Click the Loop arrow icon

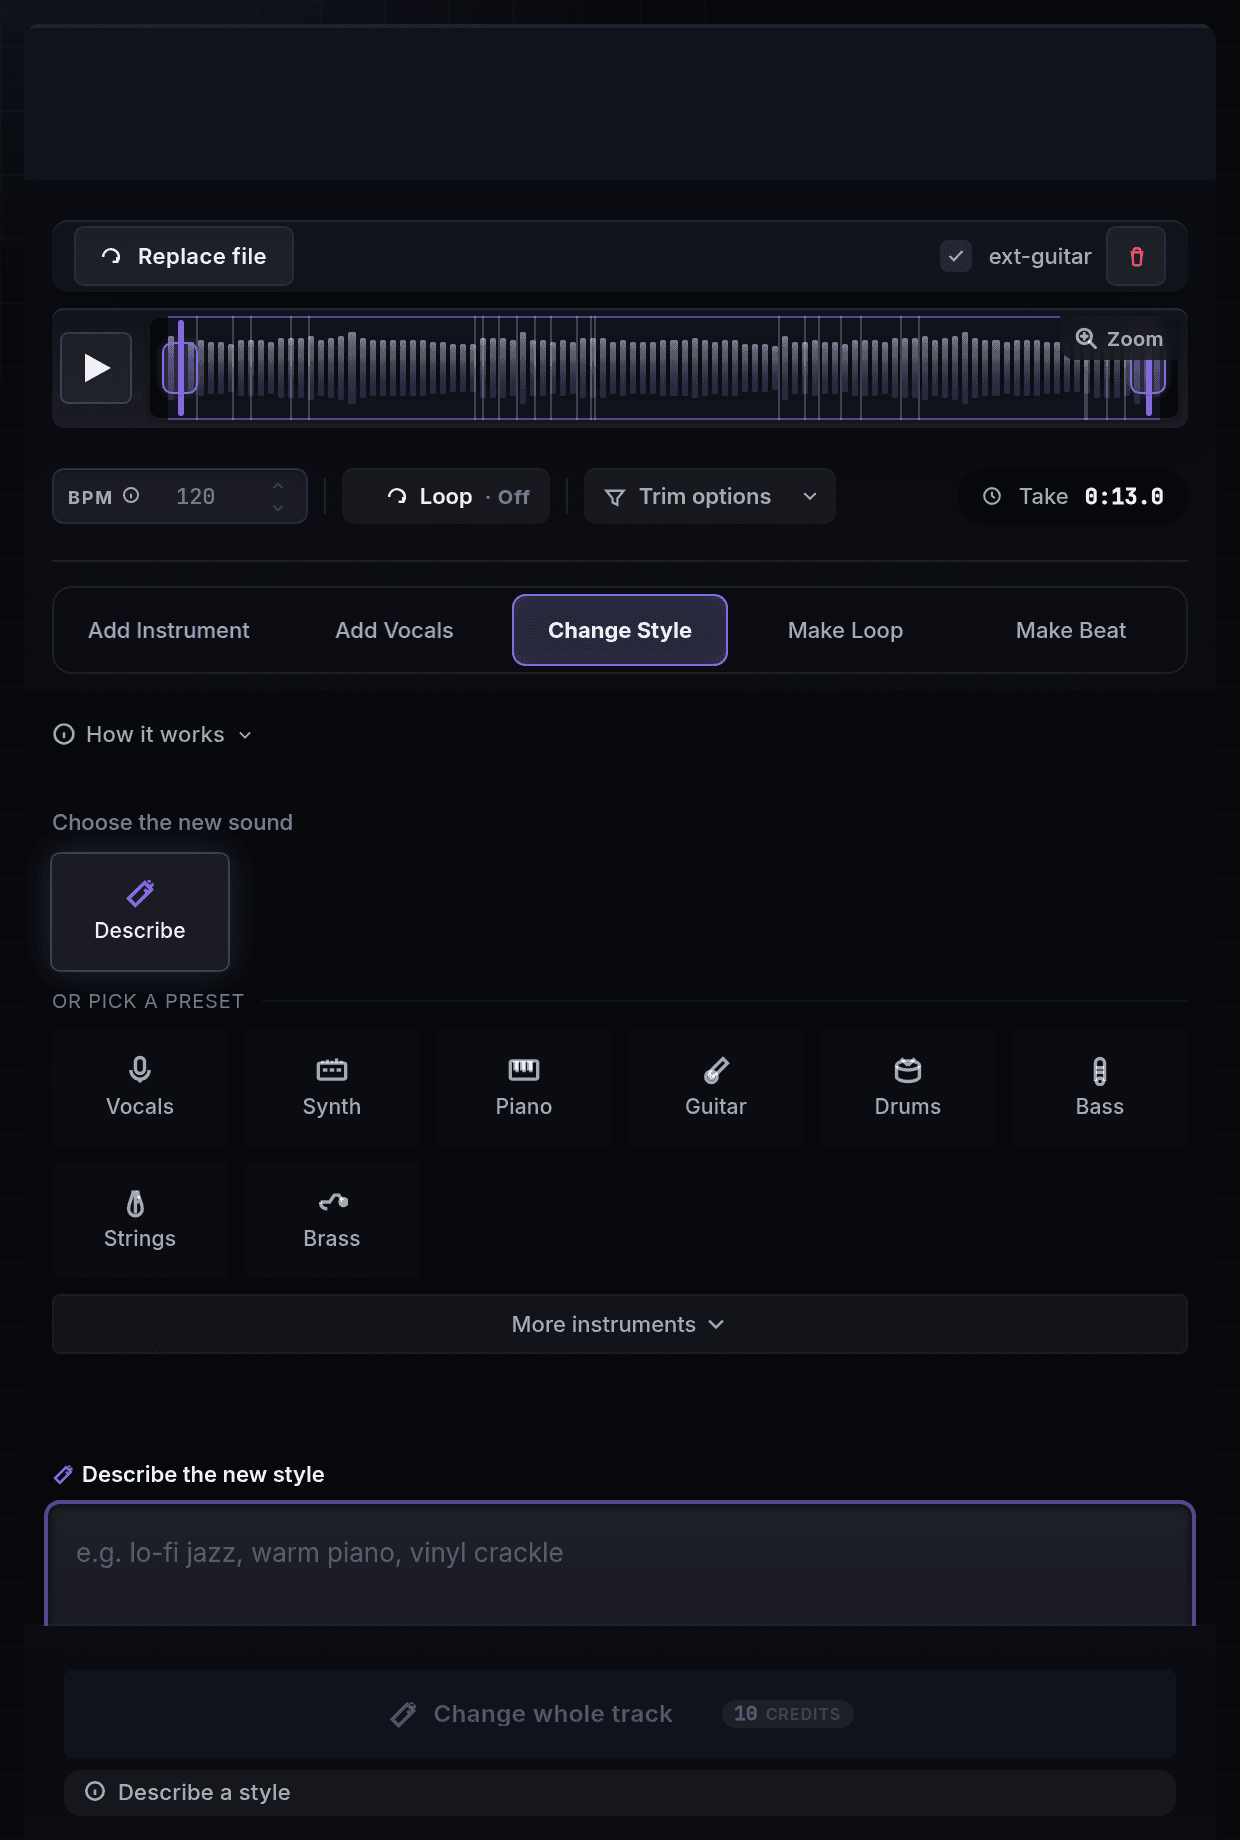[x=397, y=496]
